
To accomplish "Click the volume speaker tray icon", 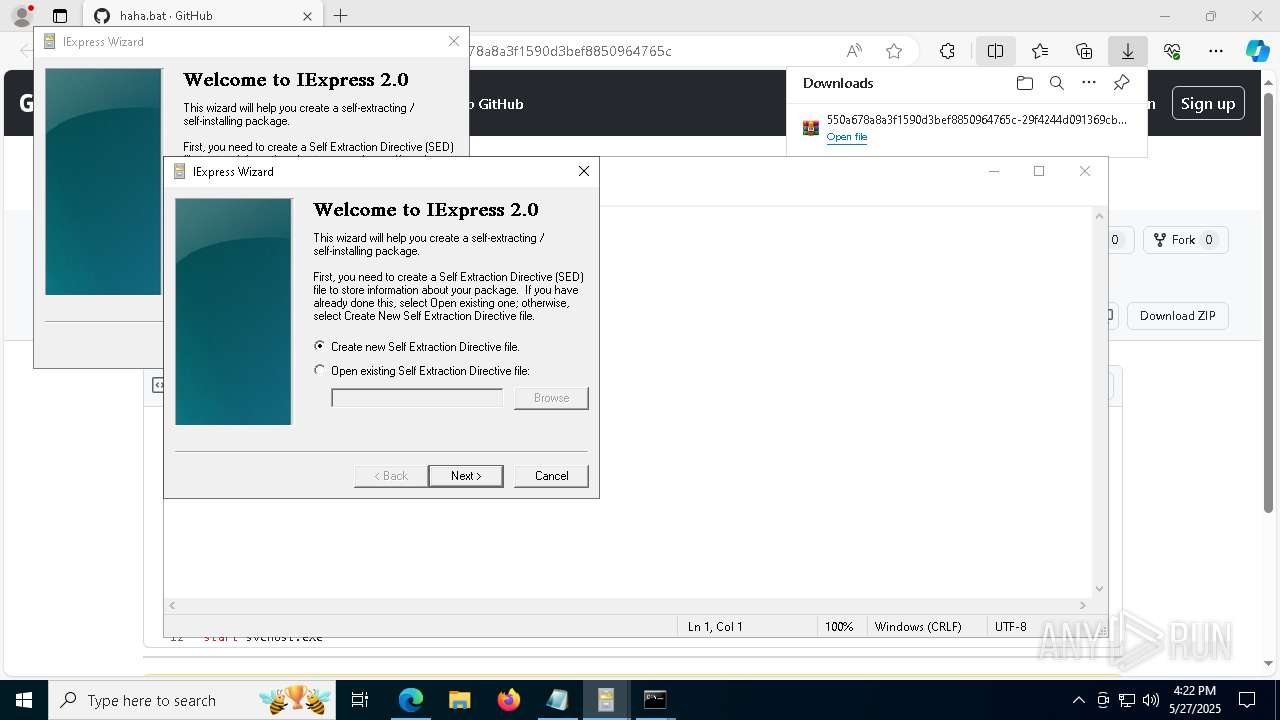I will pos(1150,700).
